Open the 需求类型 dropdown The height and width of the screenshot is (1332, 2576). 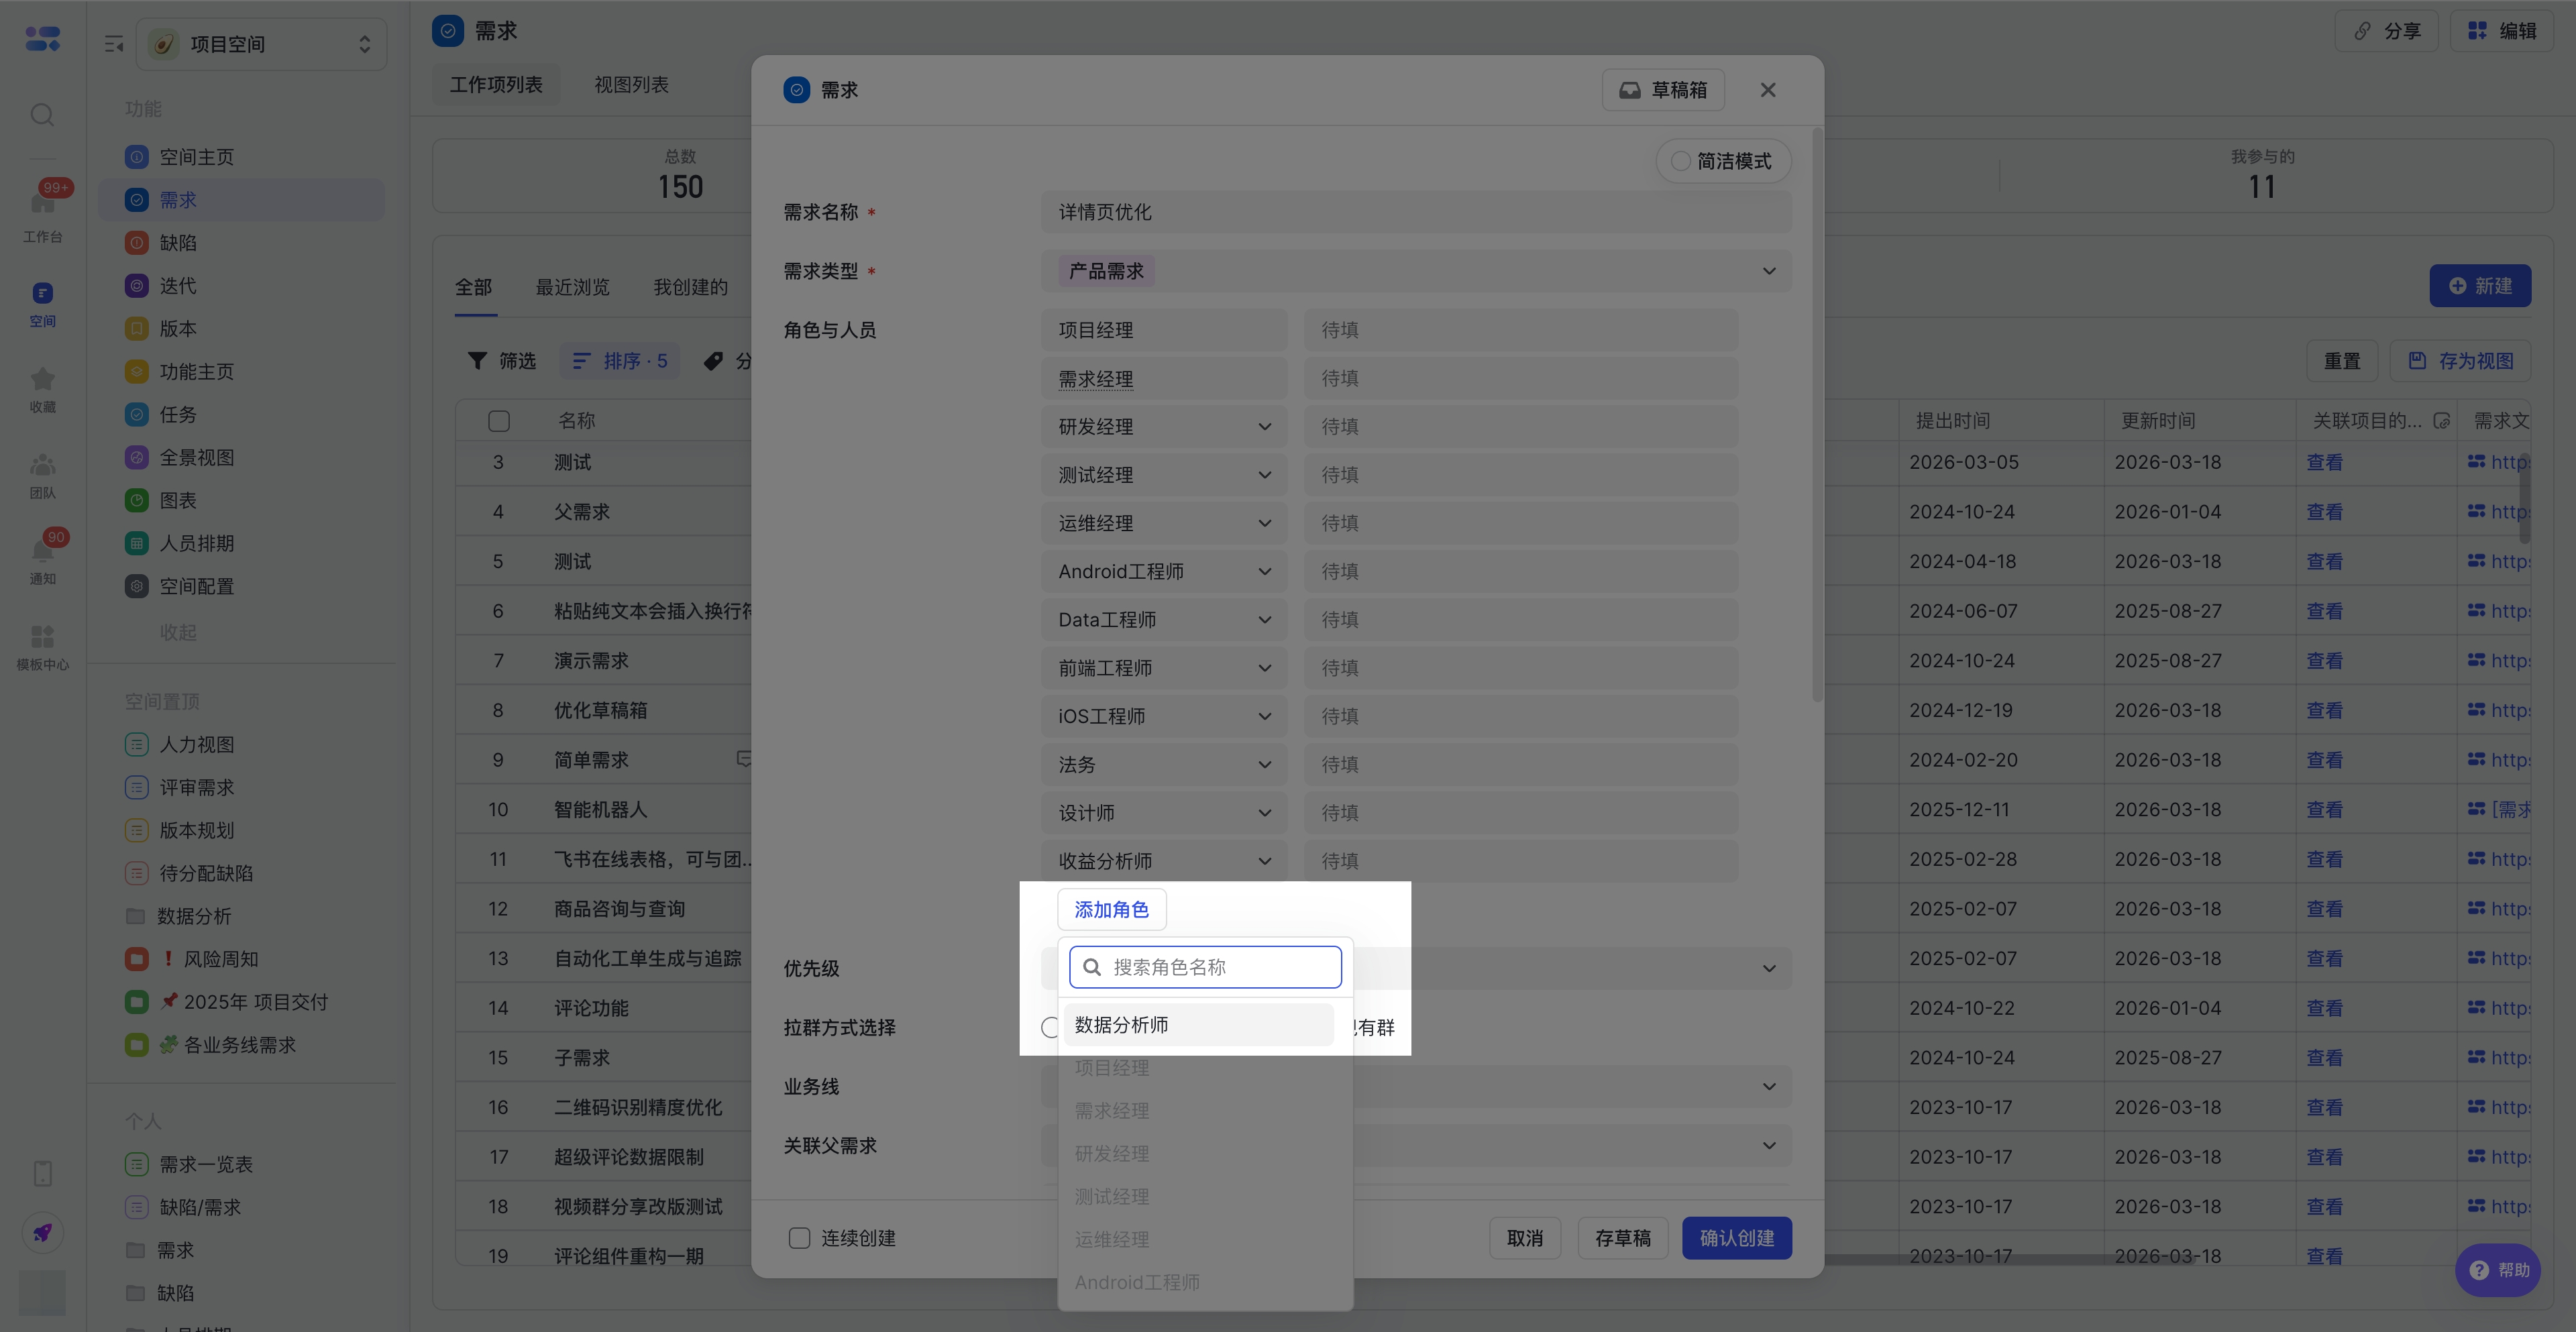click(1416, 271)
